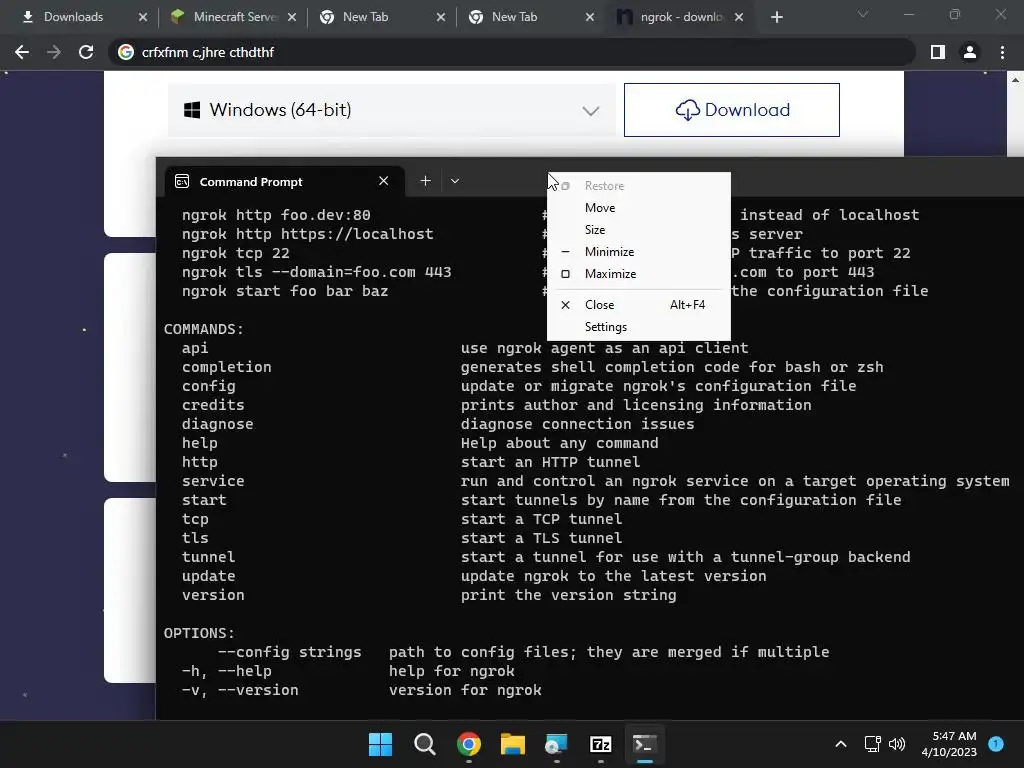The height and width of the screenshot is (768, 1024).
Task: Open Chrome profile icon
Action: click(x=970, y=52)
